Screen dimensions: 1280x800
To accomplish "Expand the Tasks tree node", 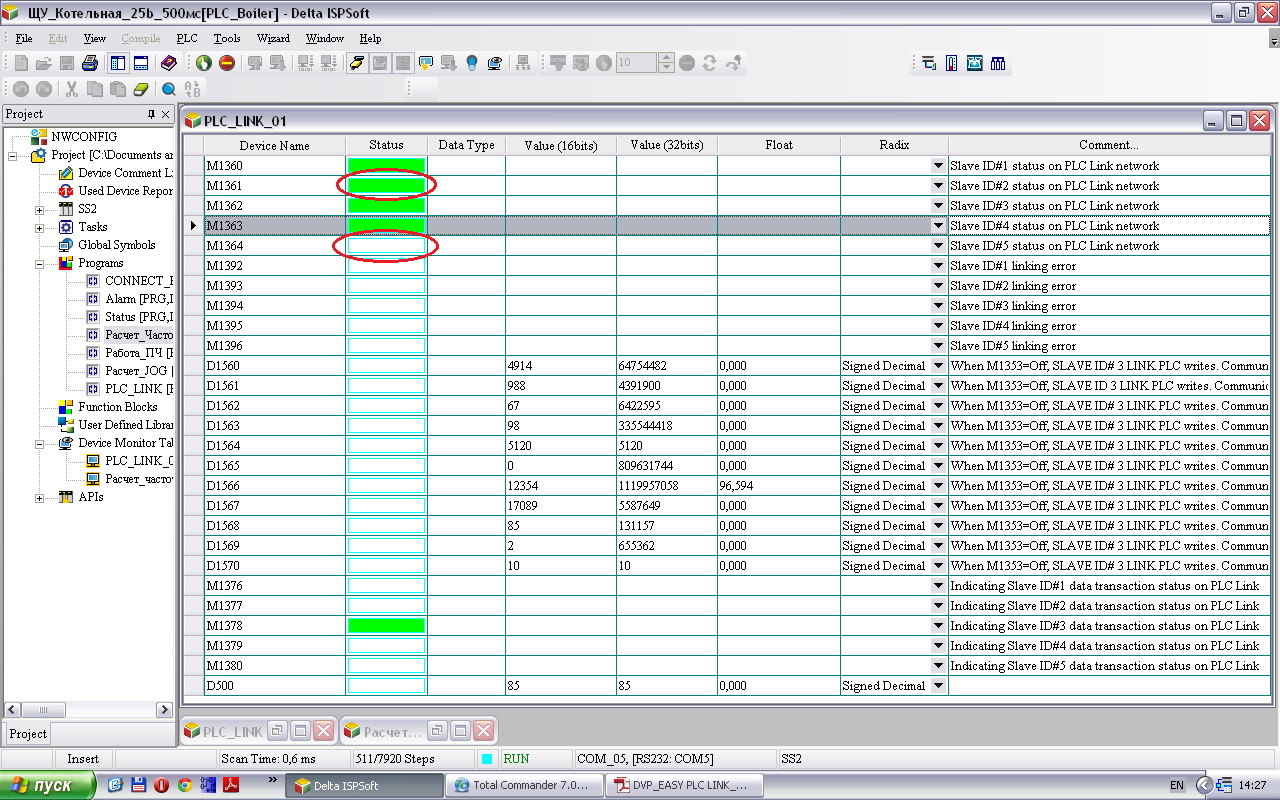I will tap(39, 227).
